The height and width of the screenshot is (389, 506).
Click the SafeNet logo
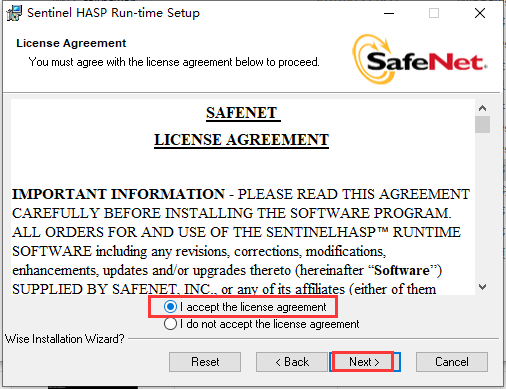pyautogui.click(x=419, y=59)
